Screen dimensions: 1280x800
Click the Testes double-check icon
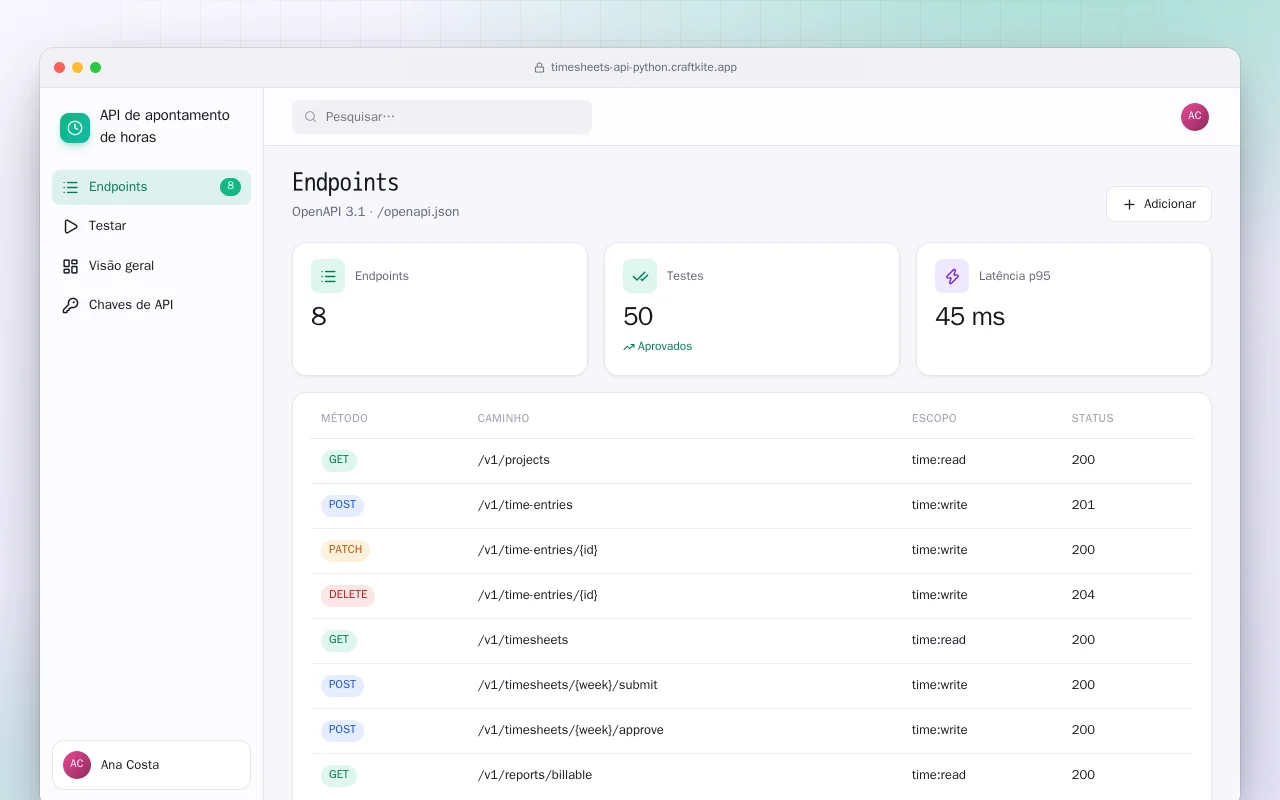pos(640,276)
